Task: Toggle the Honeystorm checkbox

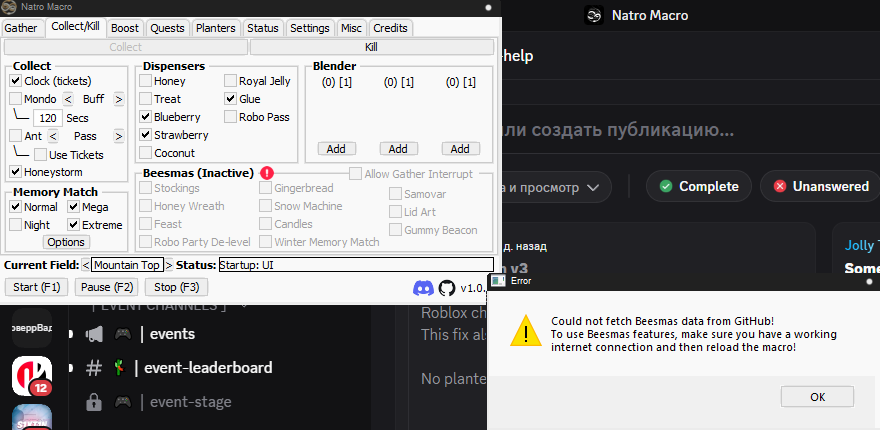Action: pyautogui.click(x=16, y=172)
